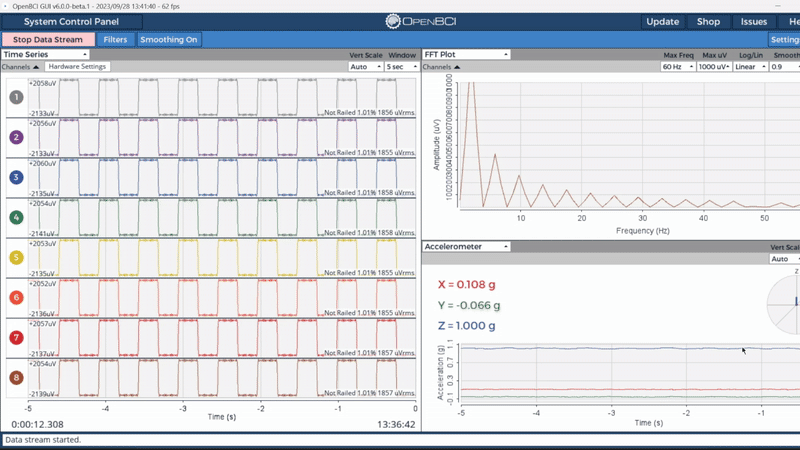Open the Update menu
Viewport: 800px width, 450px height.
[662, 21]
